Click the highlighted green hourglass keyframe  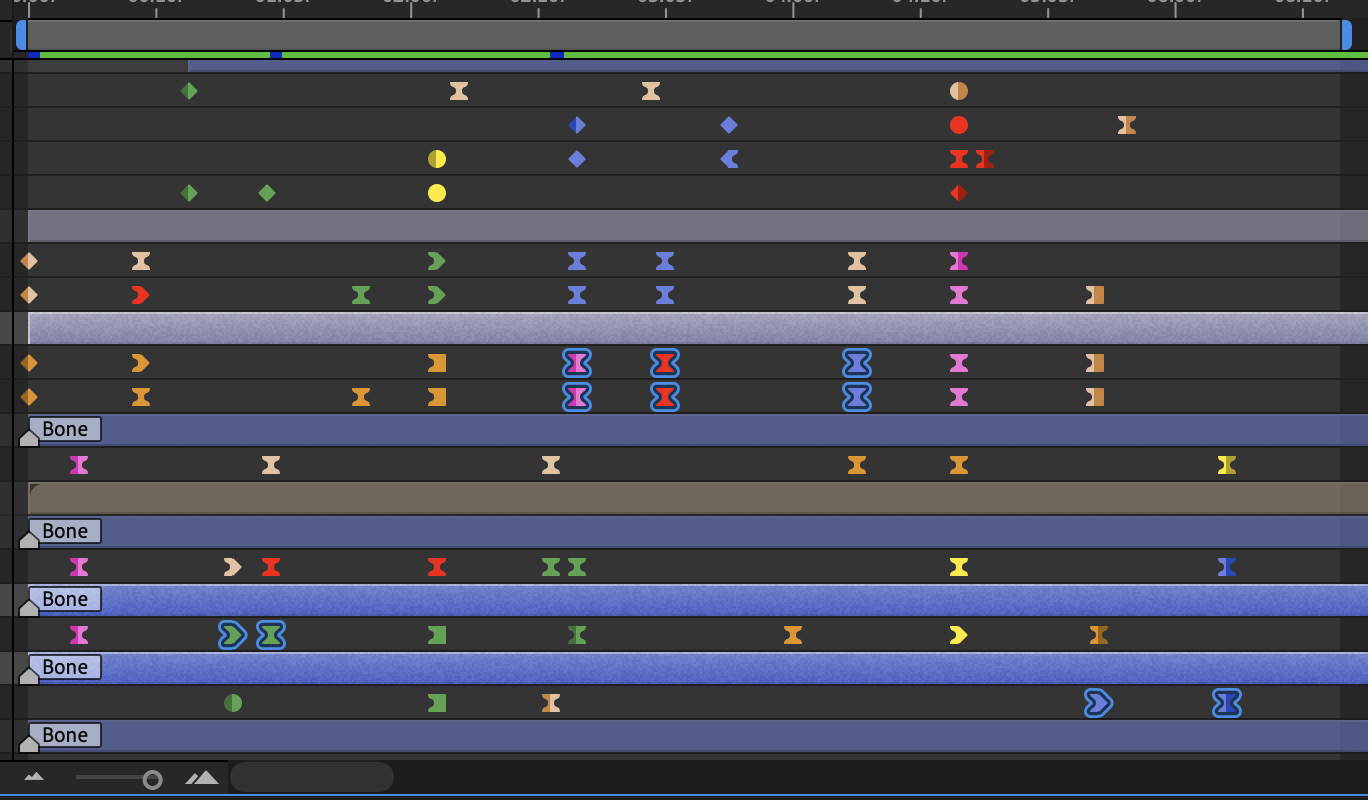click(271, 635)
